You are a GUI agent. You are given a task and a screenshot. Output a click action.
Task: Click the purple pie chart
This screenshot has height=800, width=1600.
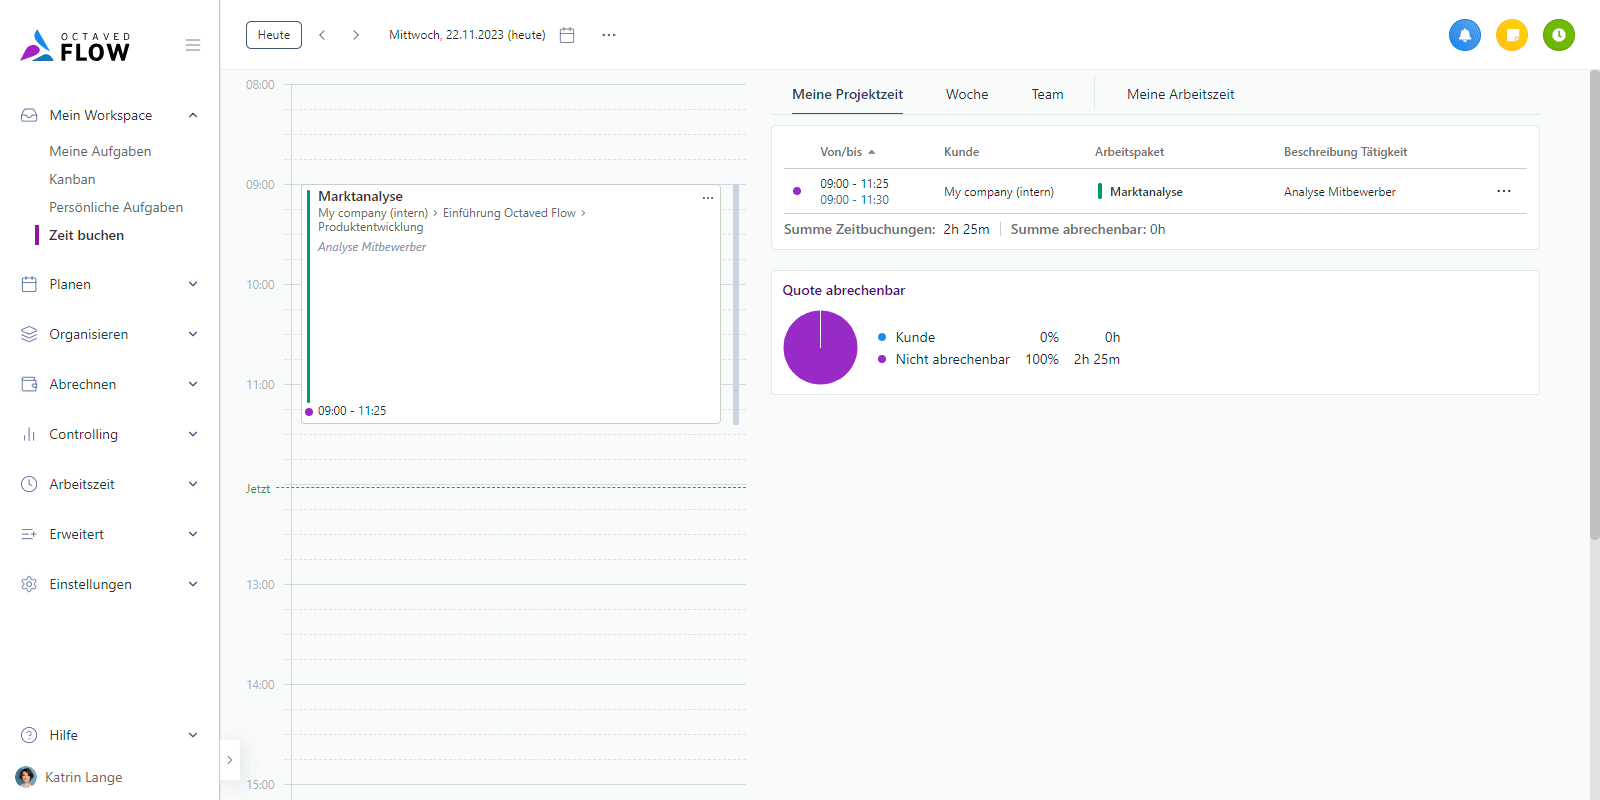[x=820, y=348]
